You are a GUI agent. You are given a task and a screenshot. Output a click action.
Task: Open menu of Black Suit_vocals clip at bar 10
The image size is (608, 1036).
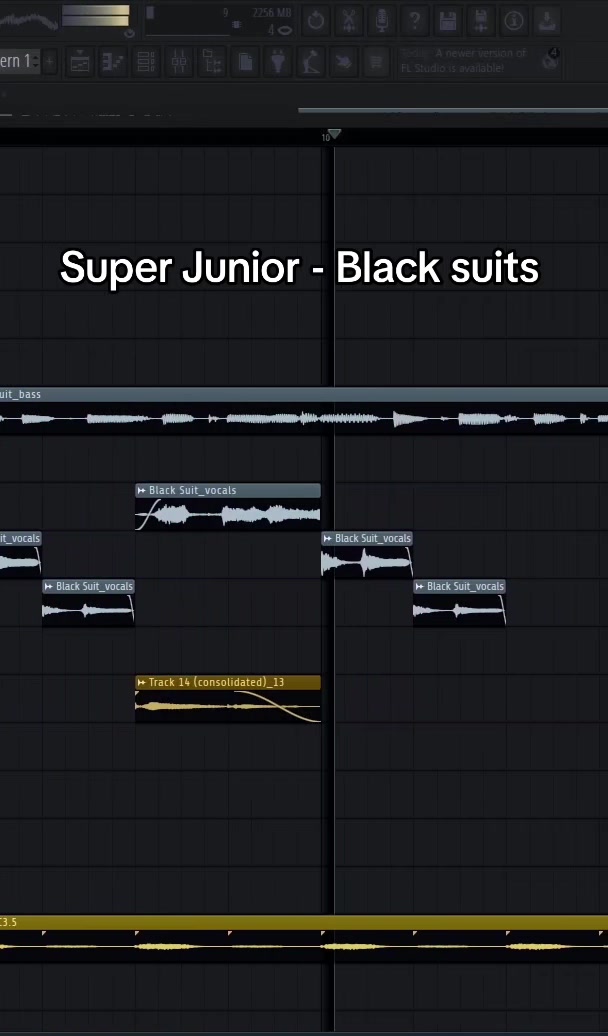click(x=327, y=538)
